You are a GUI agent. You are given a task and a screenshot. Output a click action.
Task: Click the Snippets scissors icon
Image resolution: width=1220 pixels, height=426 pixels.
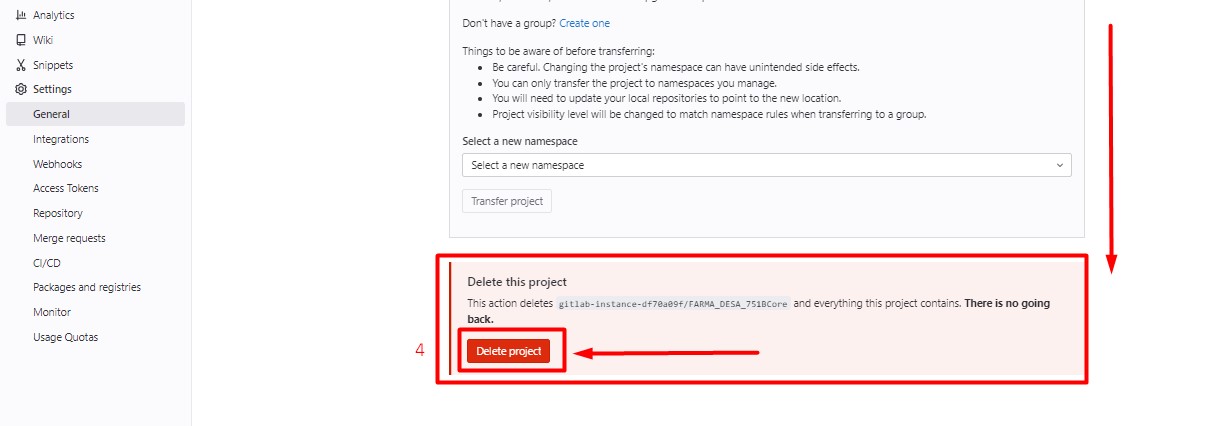click(21, 65)
